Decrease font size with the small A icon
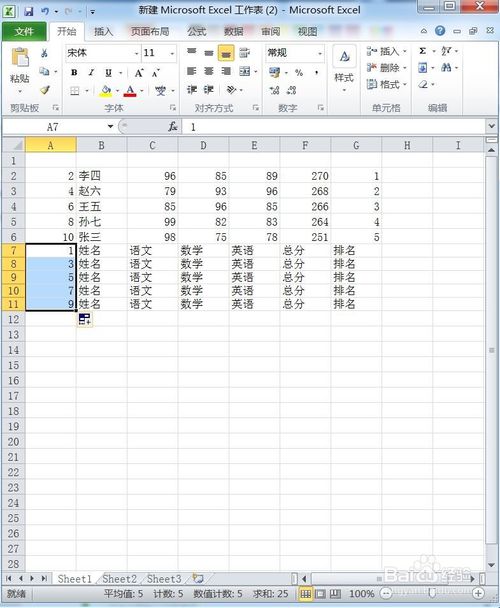The height and width of the screenshot is (608, 500). coord(156,73)
